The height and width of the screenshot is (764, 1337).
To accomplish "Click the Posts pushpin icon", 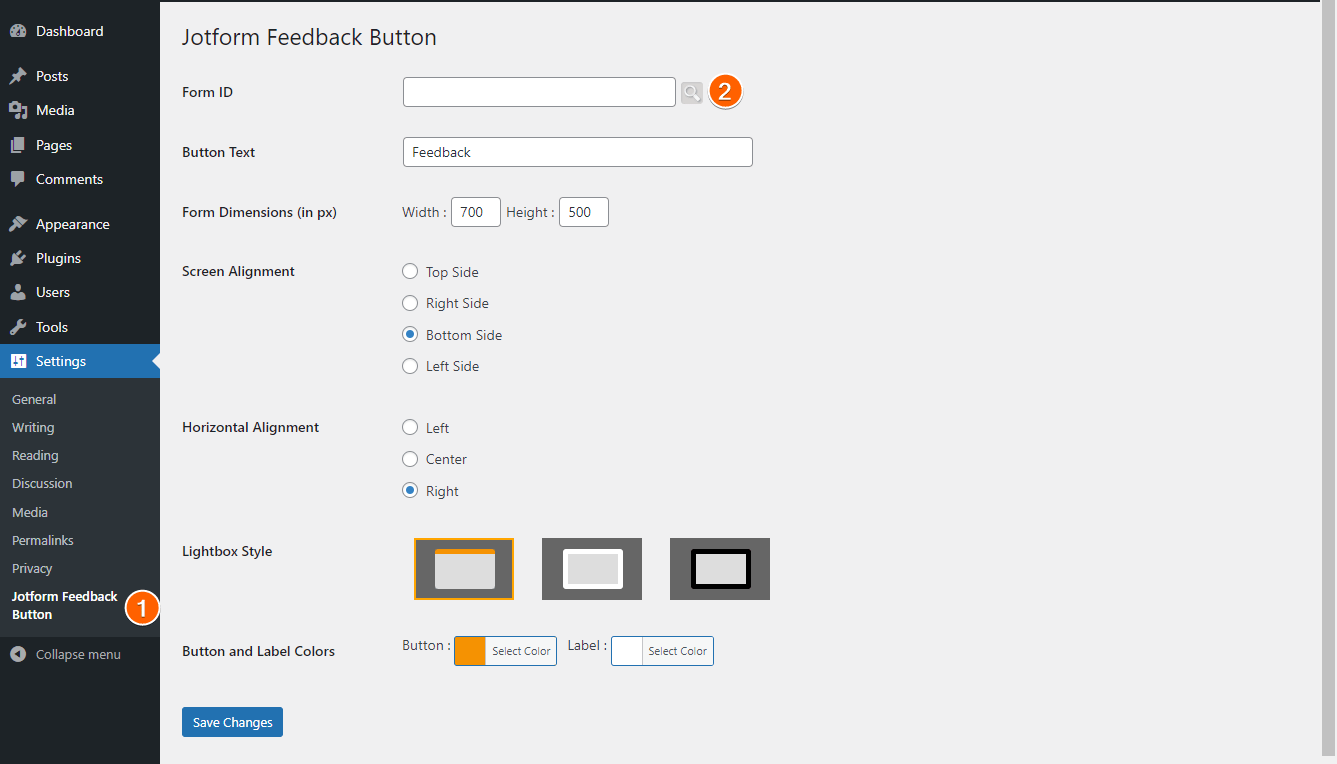I will coord(18,76).
